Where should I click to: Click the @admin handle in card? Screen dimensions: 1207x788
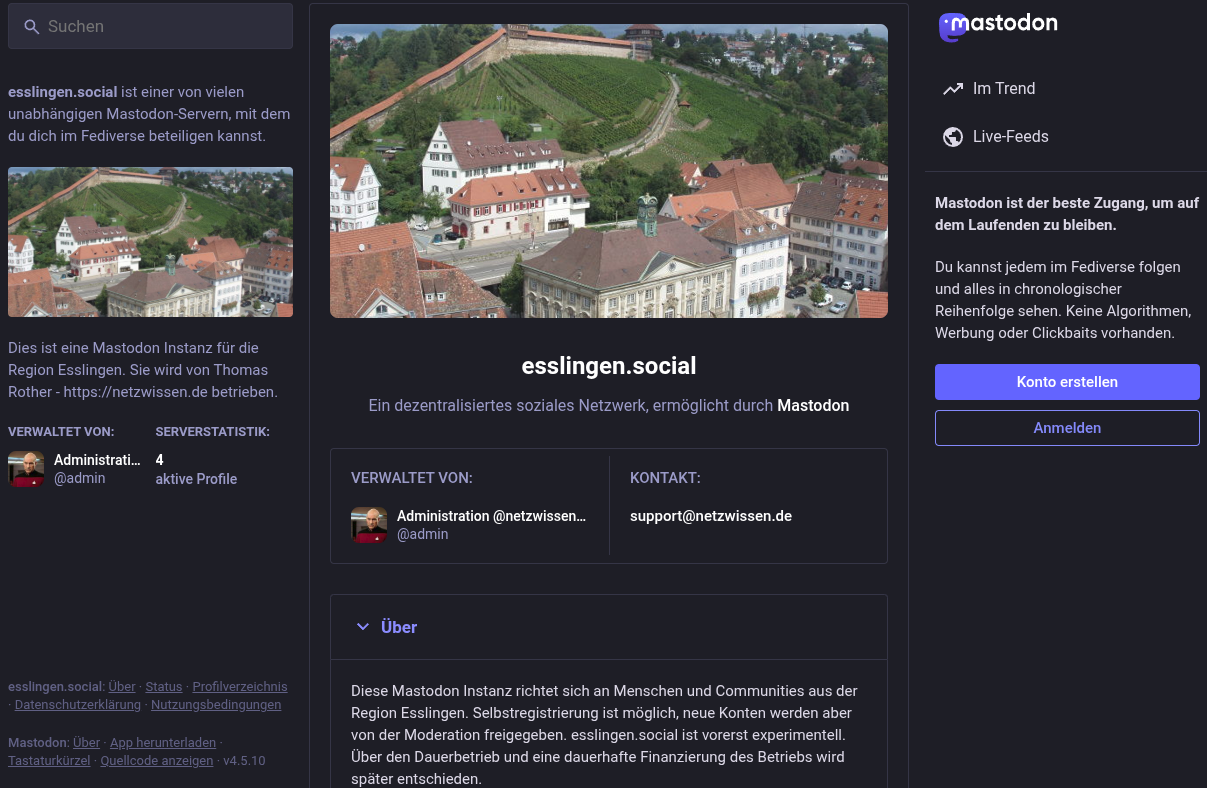(x=423, y=535)
